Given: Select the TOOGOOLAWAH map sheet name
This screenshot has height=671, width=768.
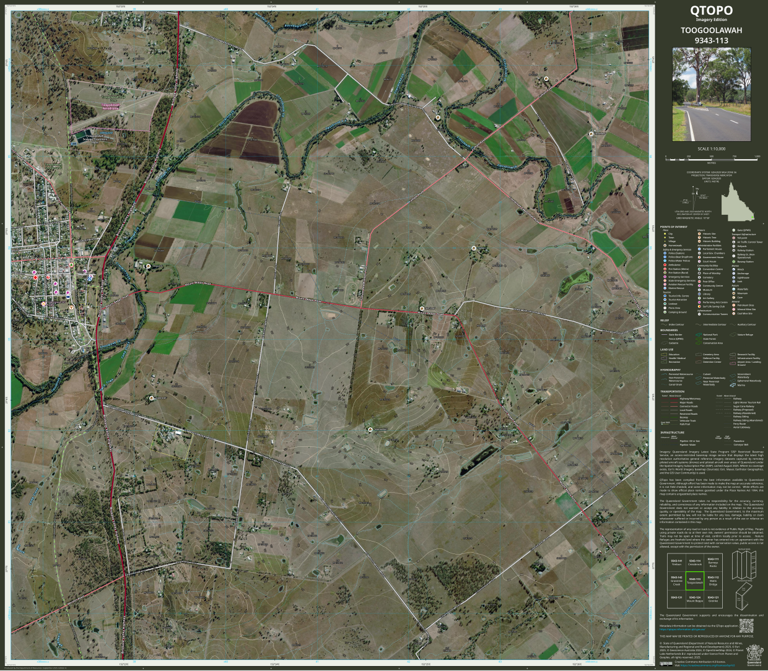Looking at the screenshot, I should click(711, 30).
